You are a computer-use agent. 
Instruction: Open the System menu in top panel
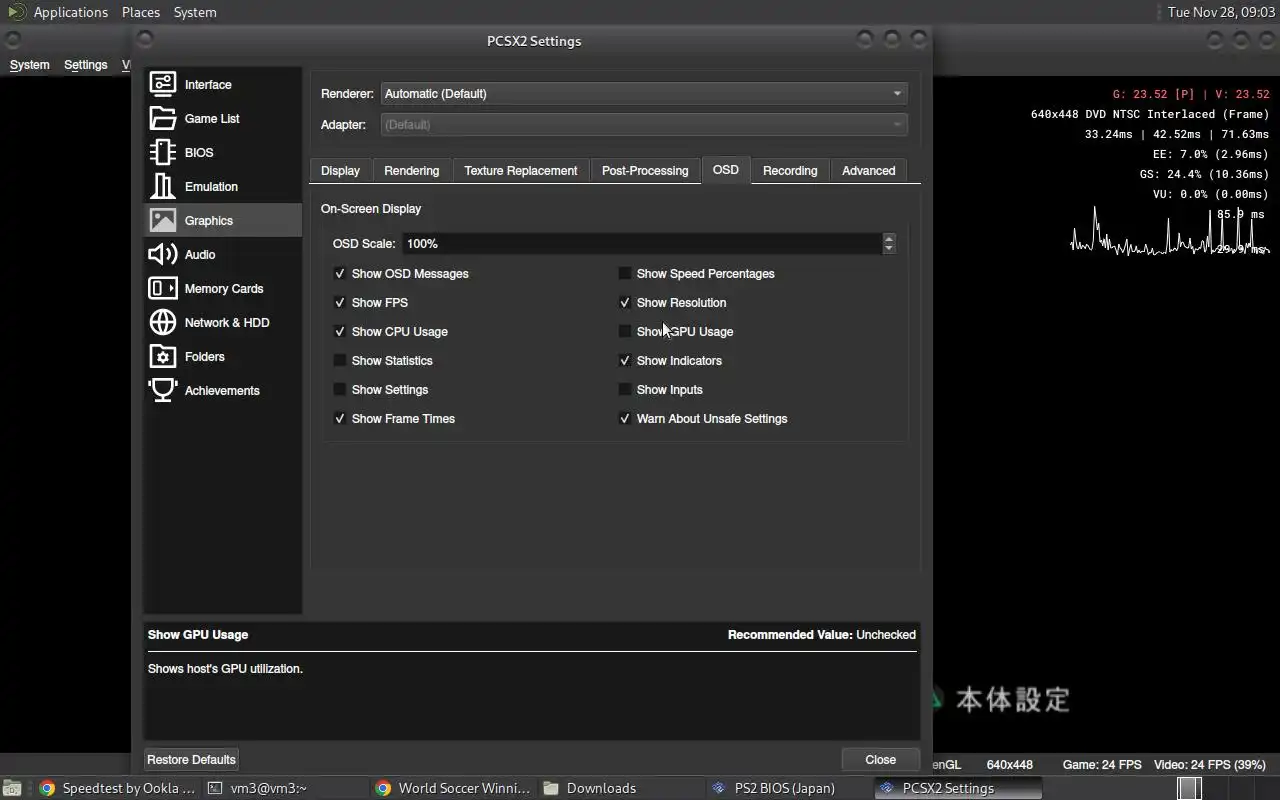[195, 12]
